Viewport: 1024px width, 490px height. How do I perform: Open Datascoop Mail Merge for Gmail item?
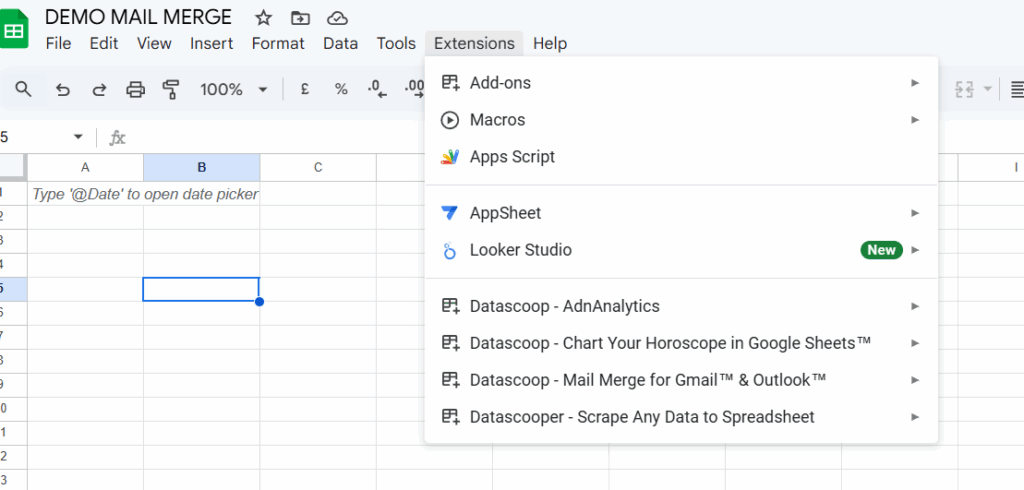(647, 380)
